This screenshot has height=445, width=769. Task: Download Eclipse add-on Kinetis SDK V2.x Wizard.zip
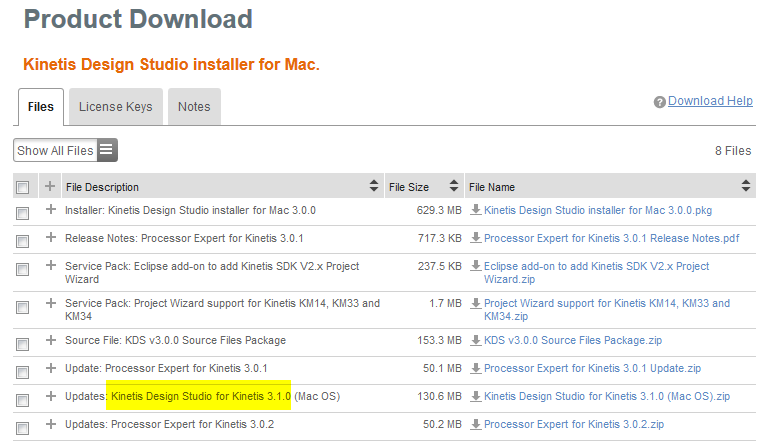coord(596,272)
